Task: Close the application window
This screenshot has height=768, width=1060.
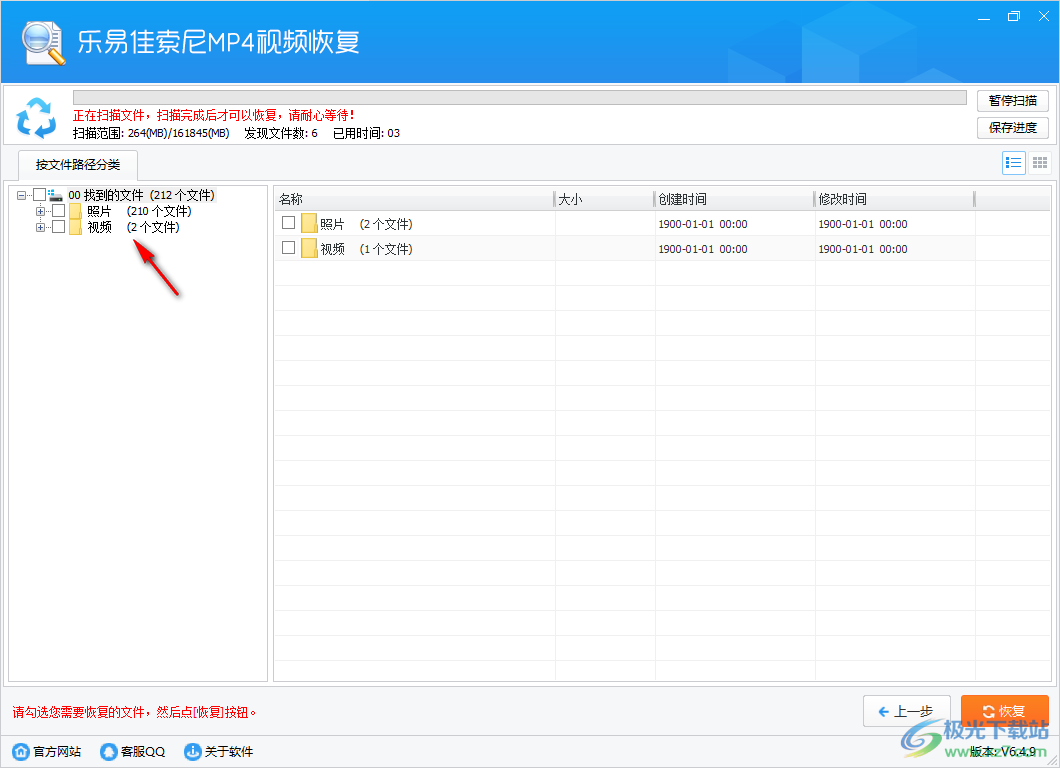Action: click(x=1044, y=17)
